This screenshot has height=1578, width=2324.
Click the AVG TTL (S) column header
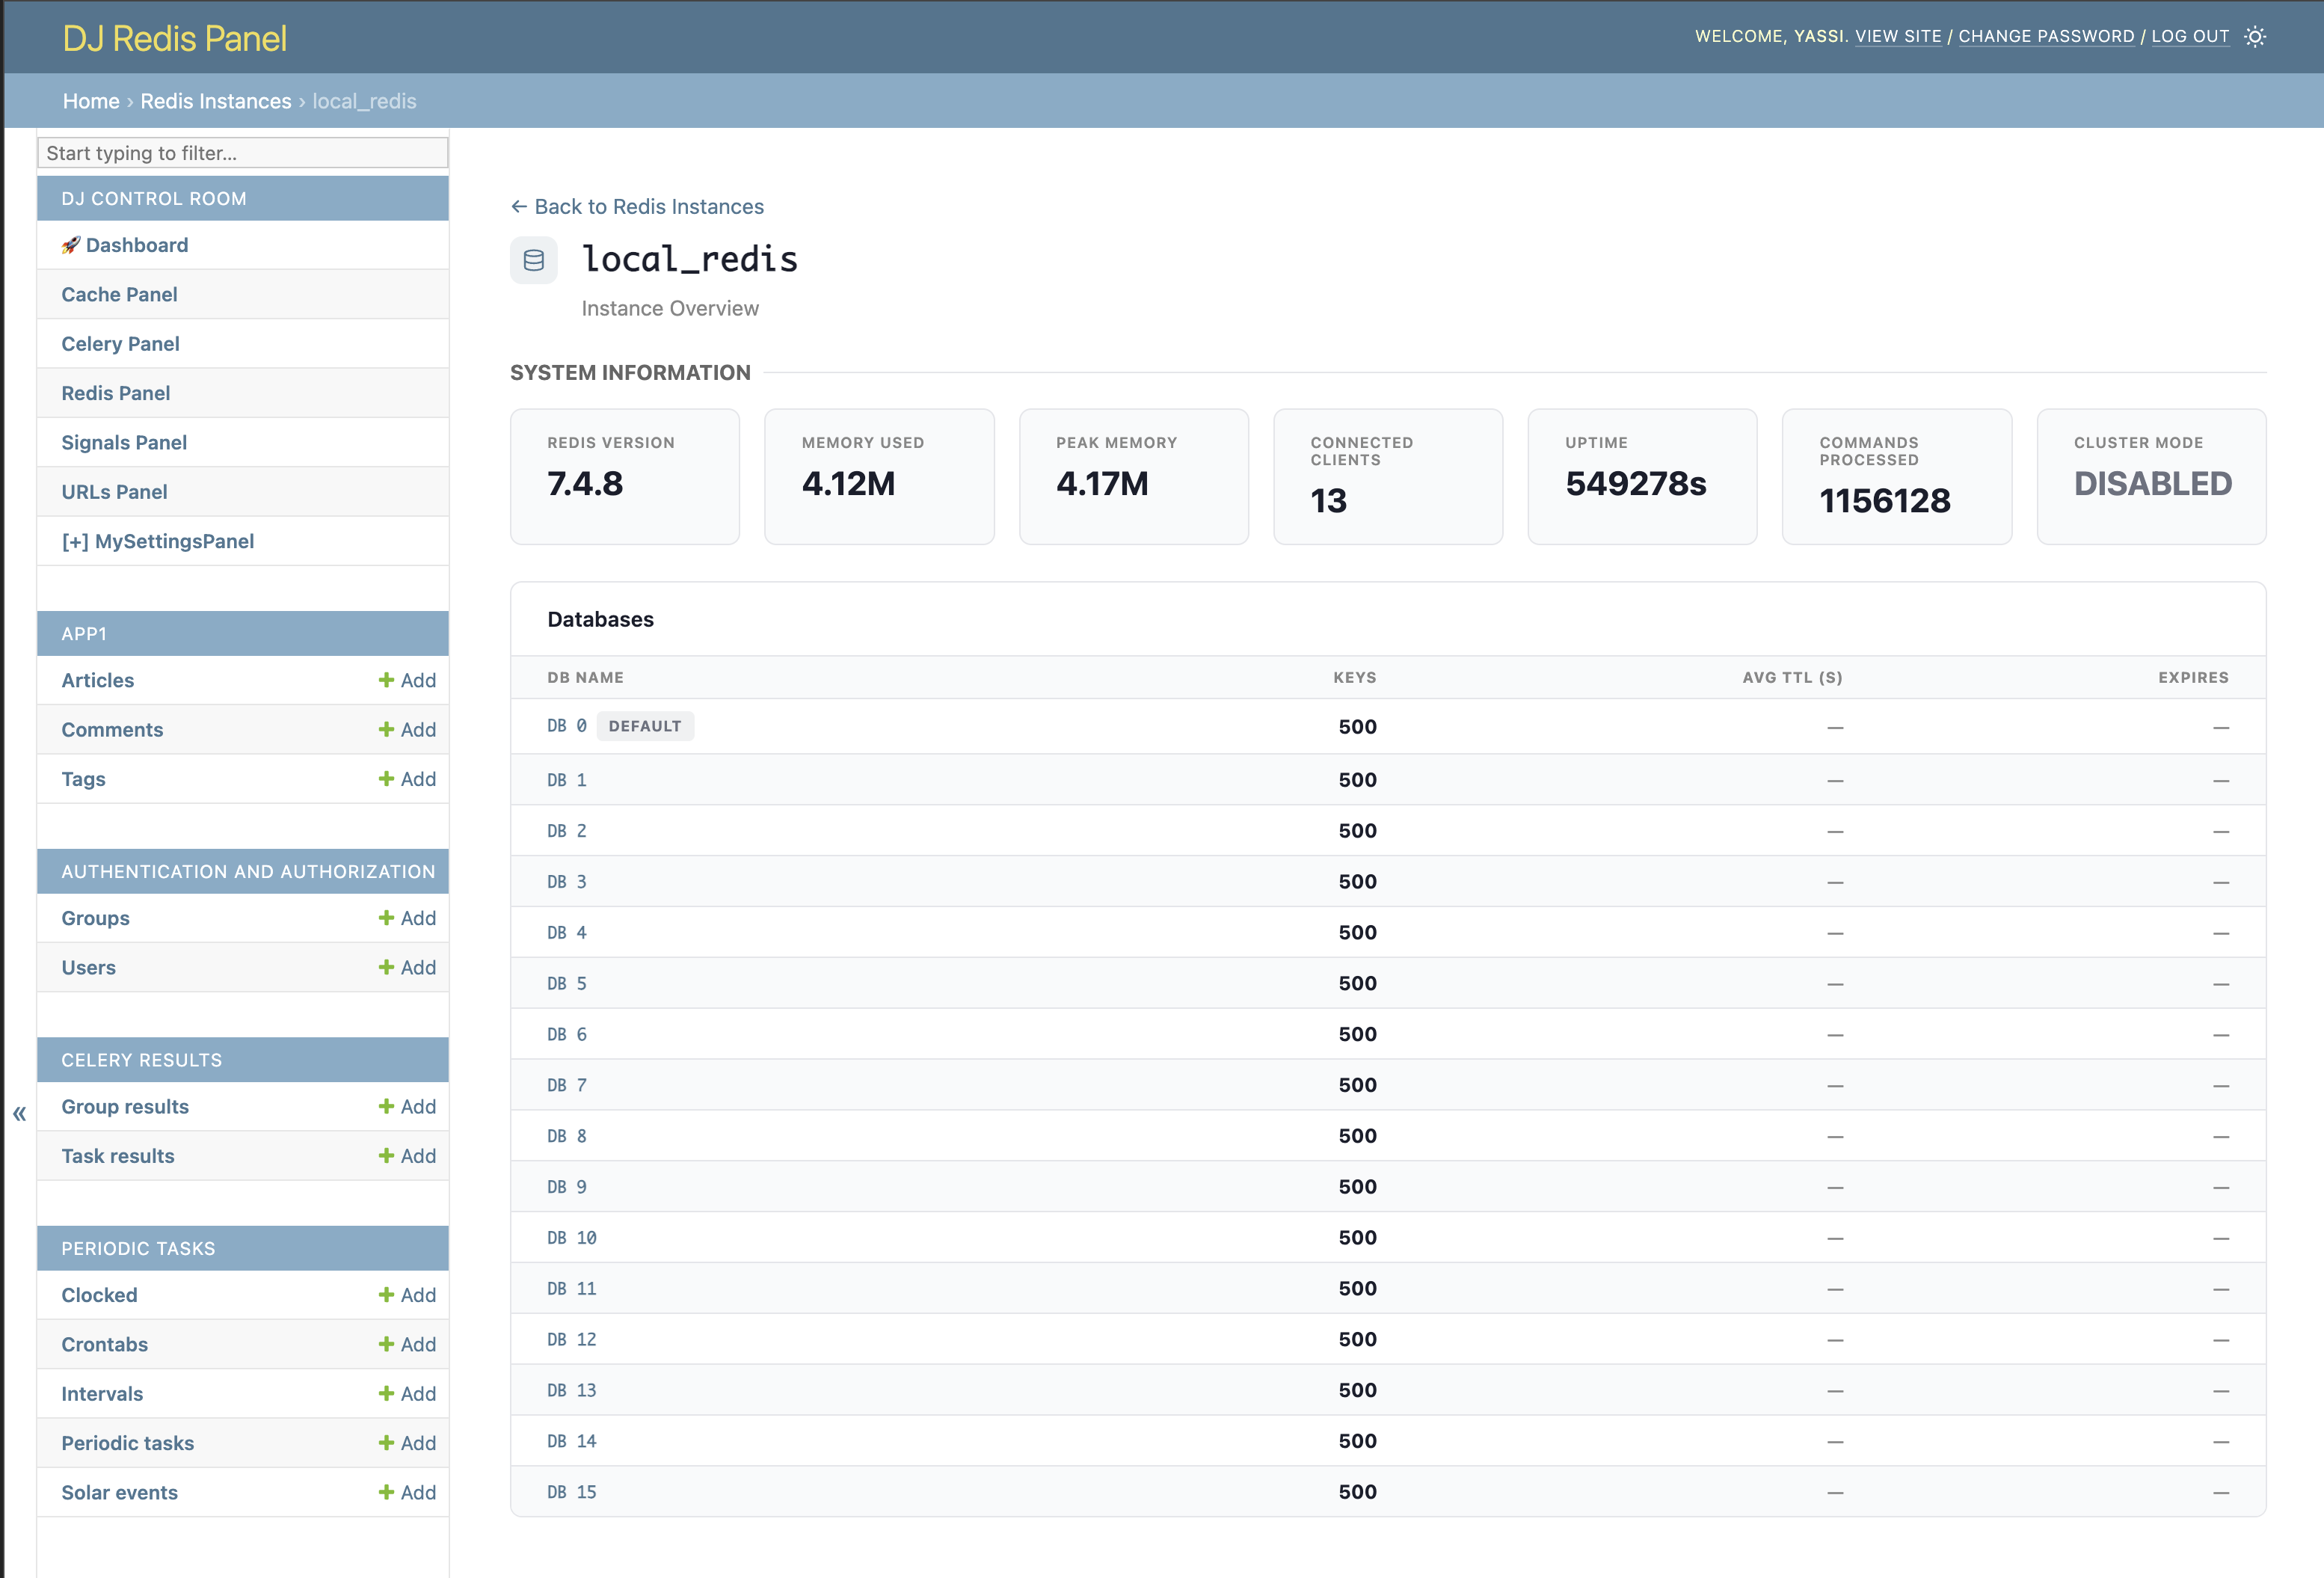point(1792,677)
